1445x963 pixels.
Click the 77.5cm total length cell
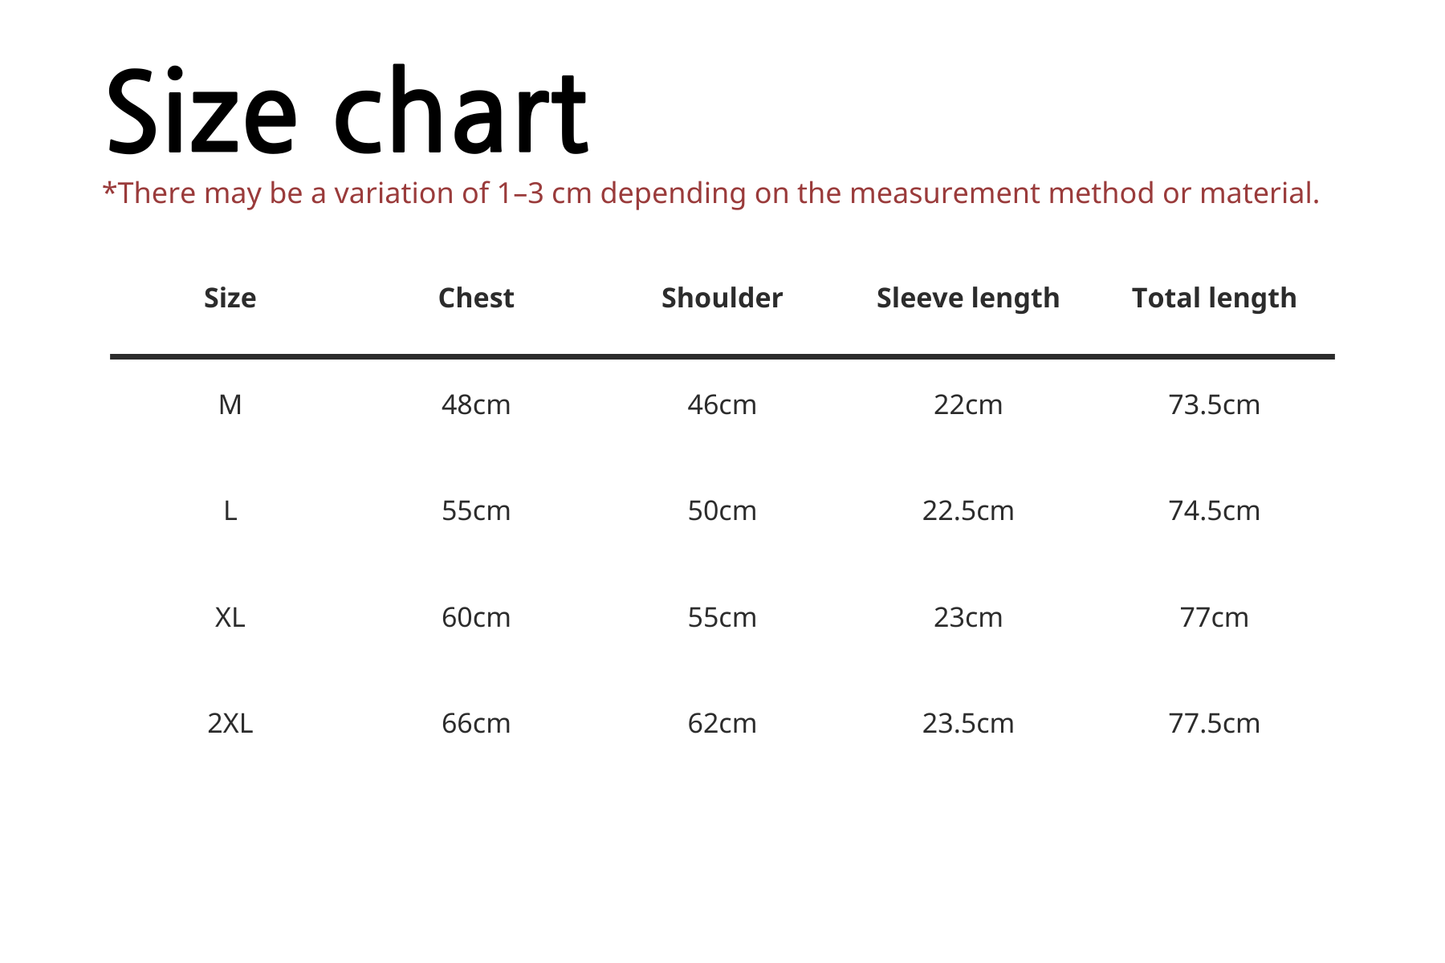1214,724
